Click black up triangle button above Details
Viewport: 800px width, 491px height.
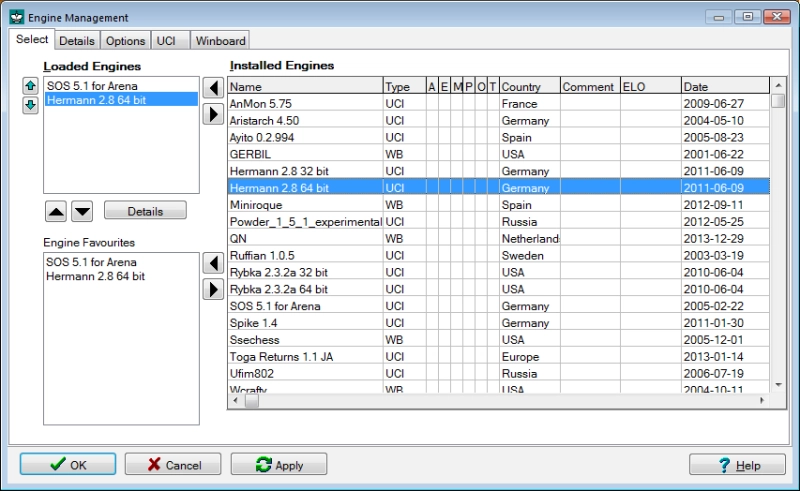coord(56,211)
